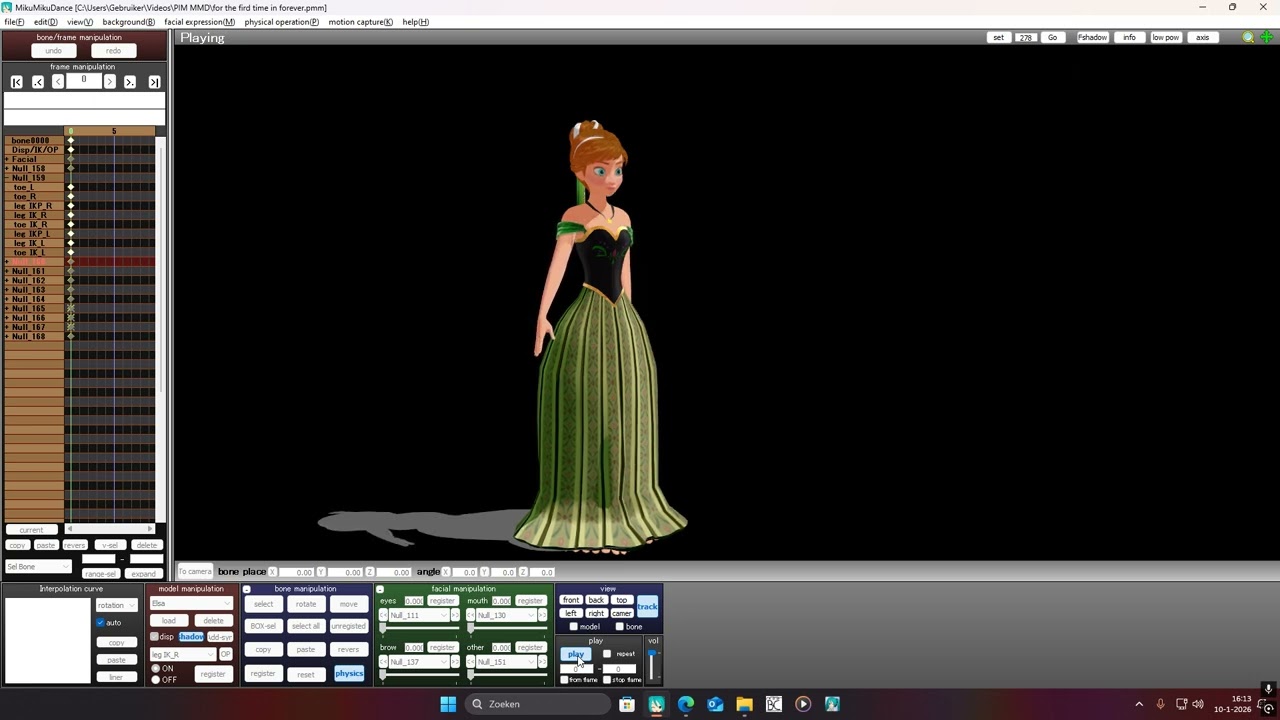
Task: Click the track view button
Action: coord(647,607)
